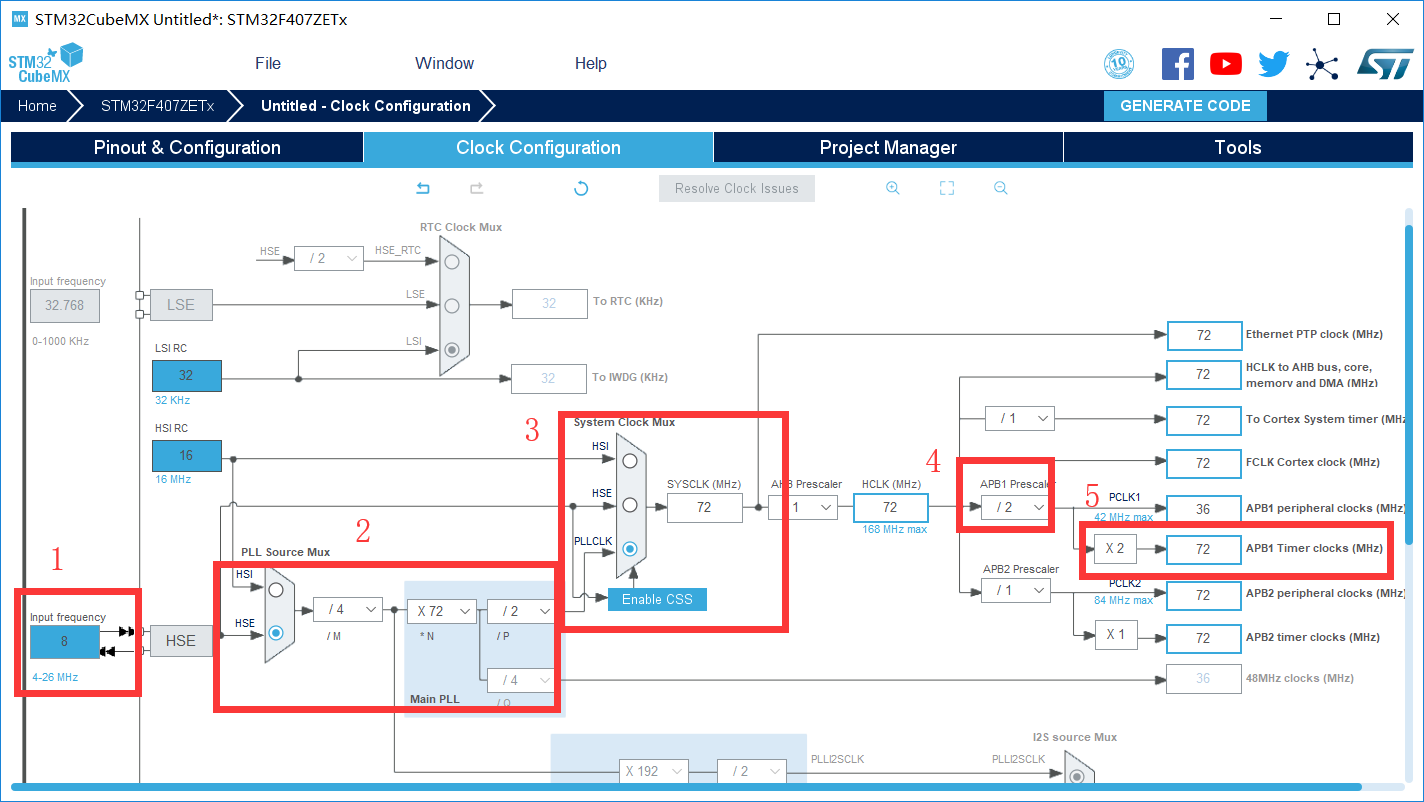1424x802 pixels.
Task: Click the HSE oscillator block
Action: point(181,641)
